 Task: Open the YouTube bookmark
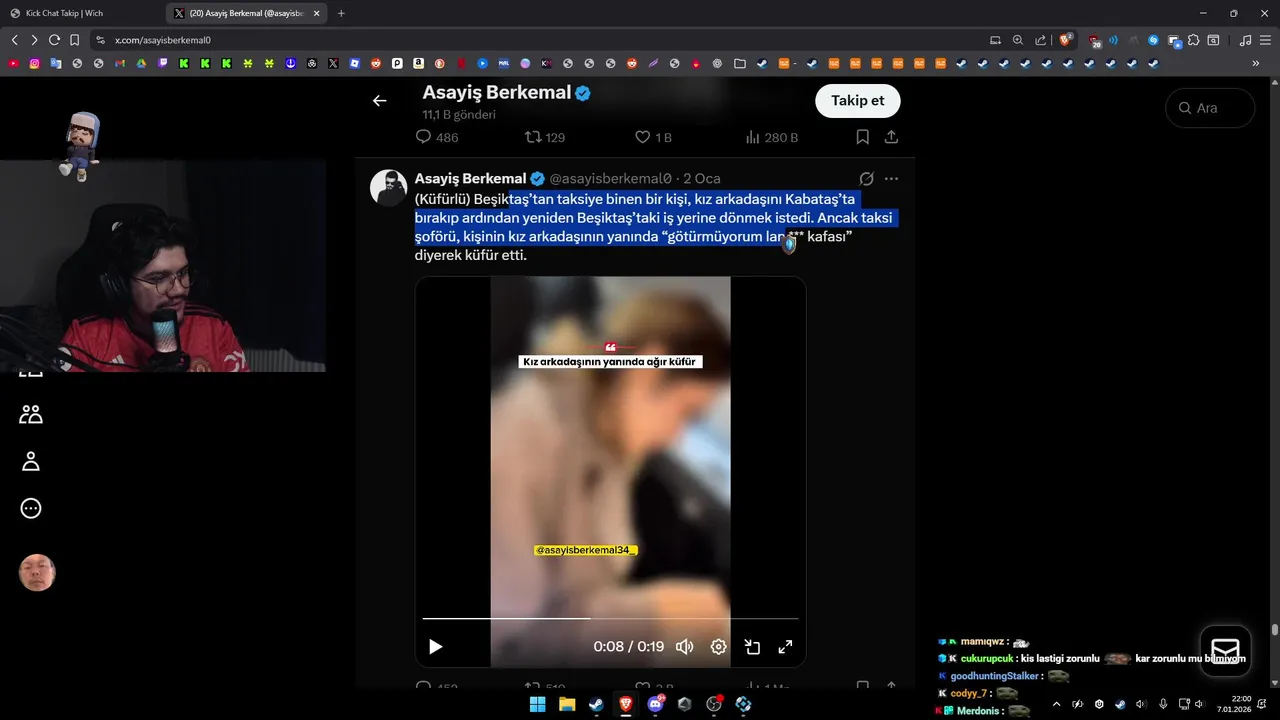point(13,63)
